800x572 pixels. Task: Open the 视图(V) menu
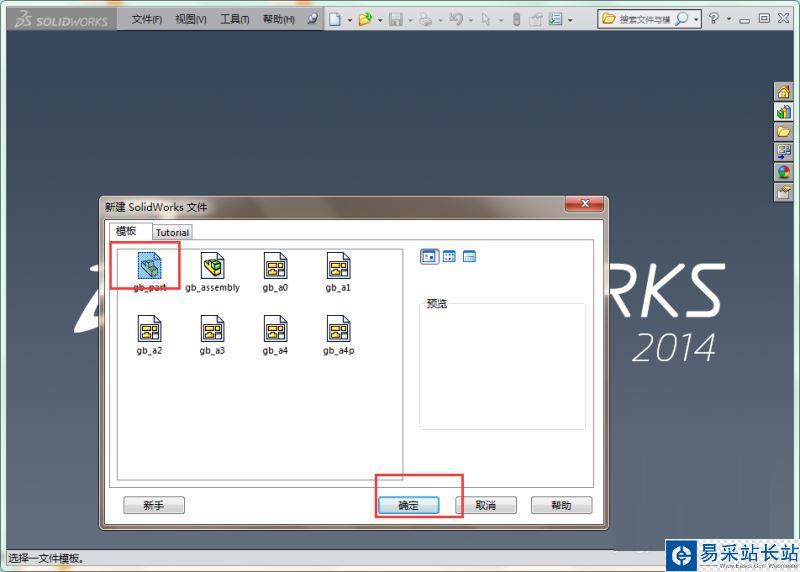point(191,19)
